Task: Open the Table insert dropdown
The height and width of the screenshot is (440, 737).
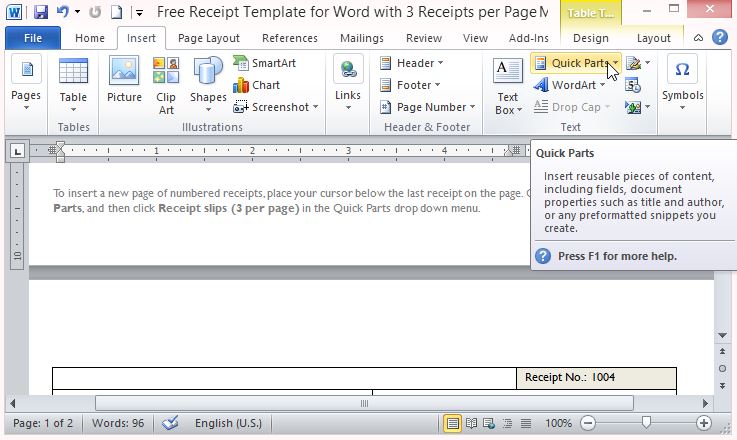Action: pos(73,85)
